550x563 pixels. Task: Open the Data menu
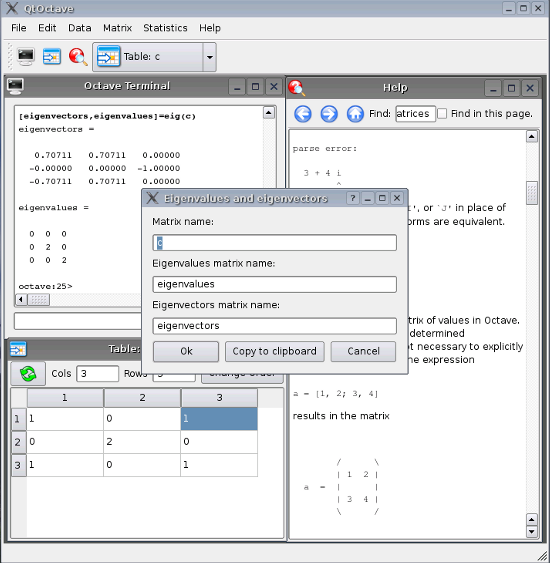click(x=80, y=28)
